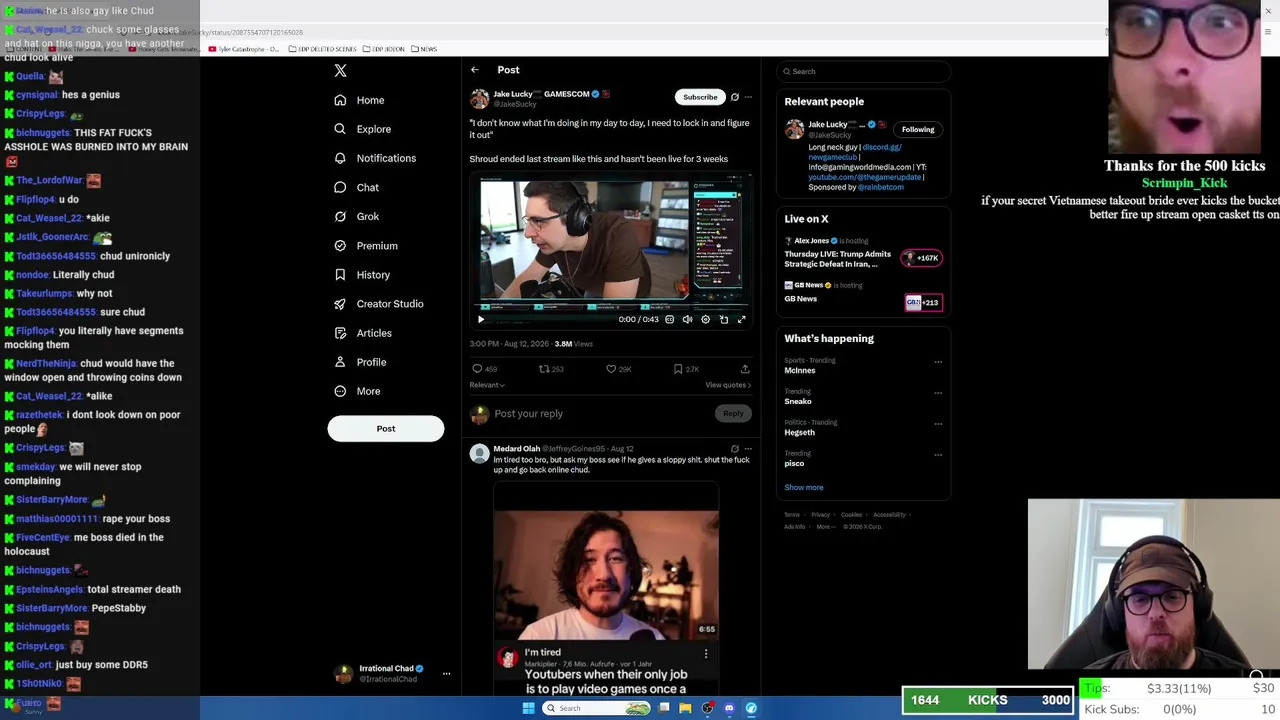
Task: Open the Articles icon in sidebar
Action: 340,333
